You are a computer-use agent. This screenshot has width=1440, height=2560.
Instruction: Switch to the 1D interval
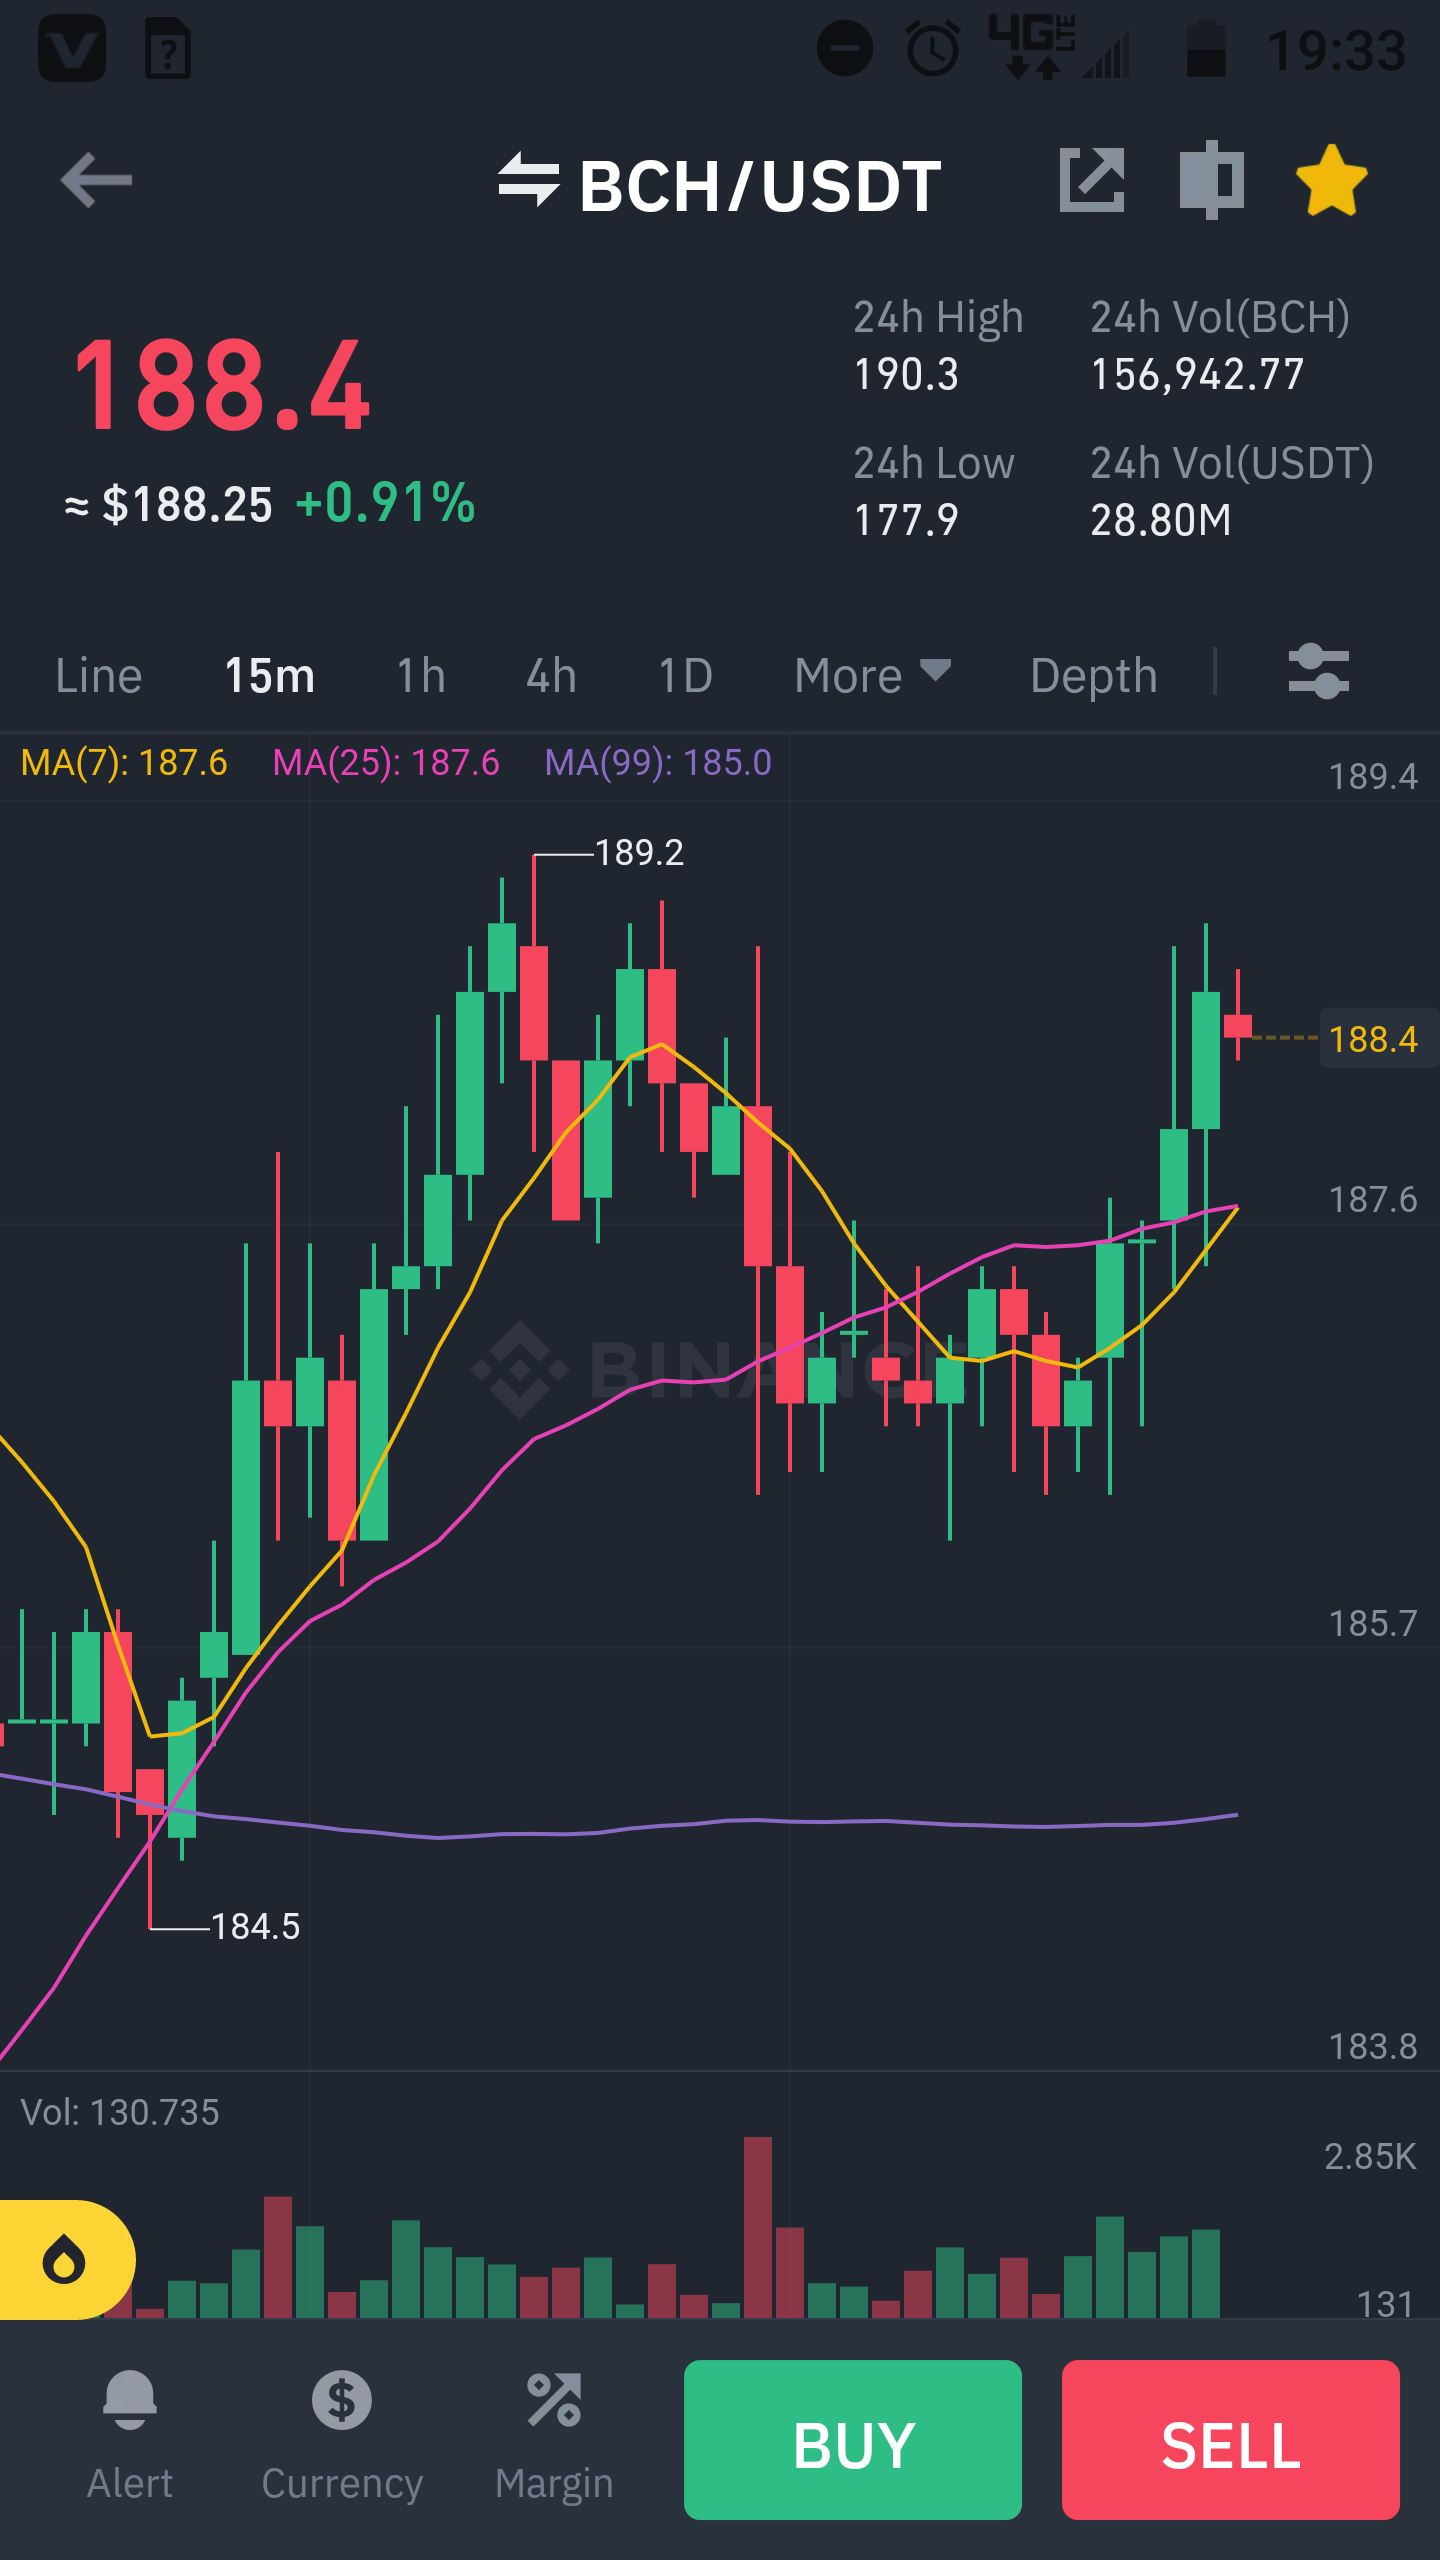tap(685, 676)
